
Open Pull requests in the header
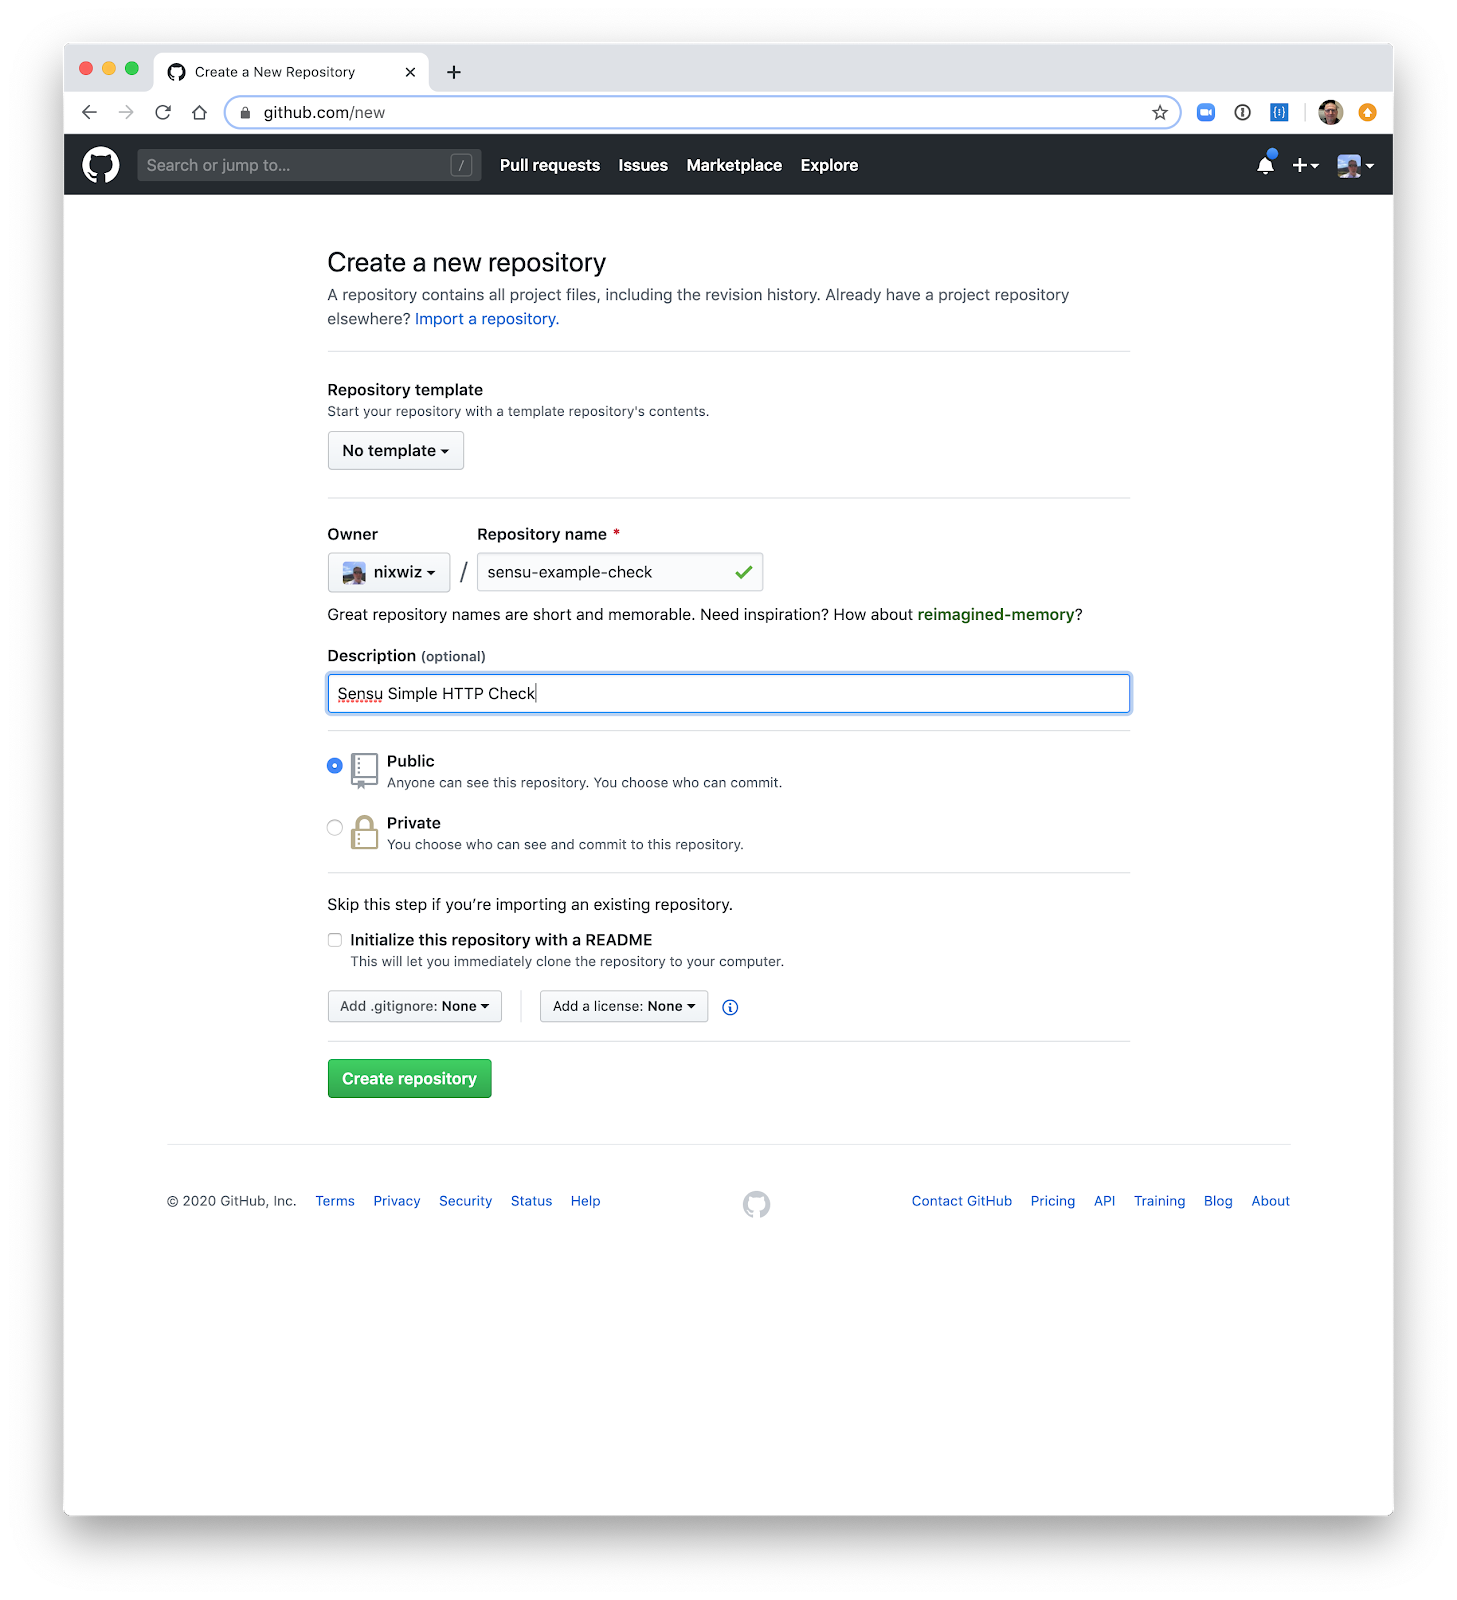(550, 165)
